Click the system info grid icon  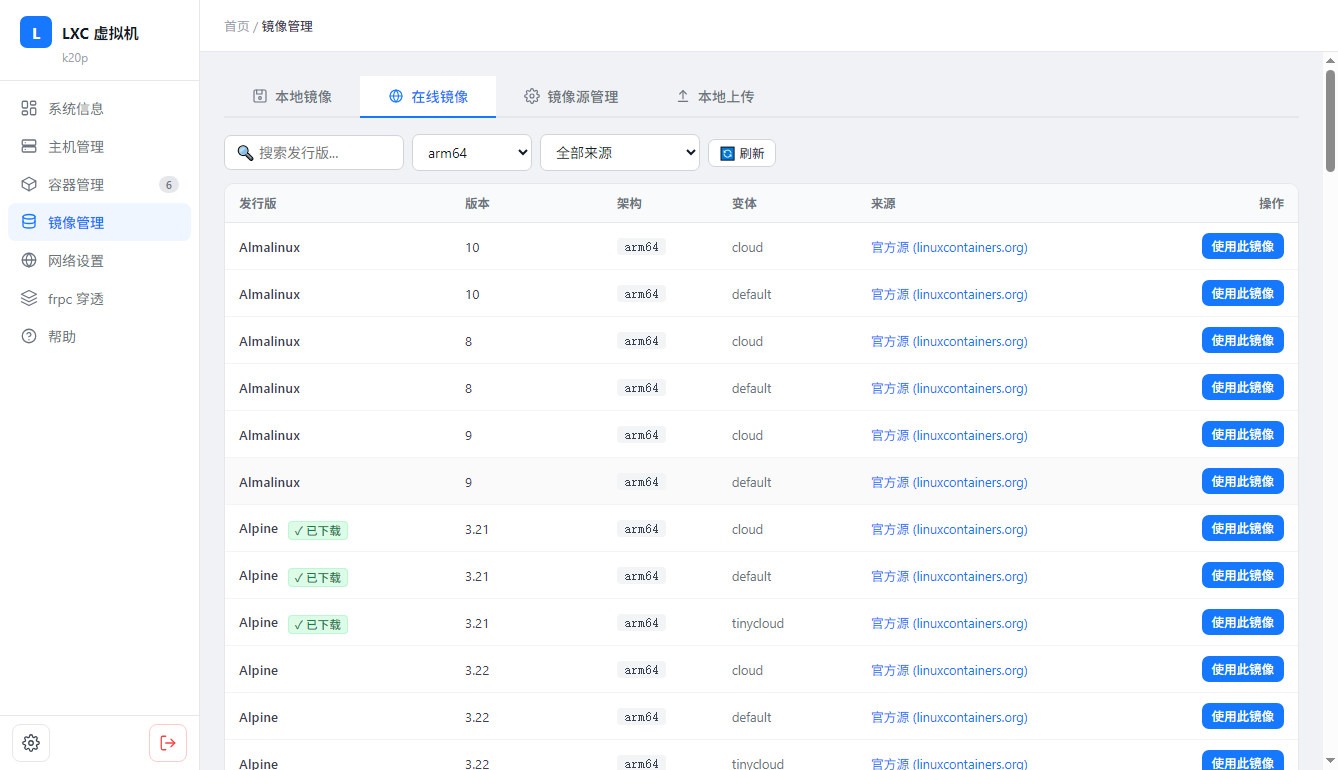[29, 108]
